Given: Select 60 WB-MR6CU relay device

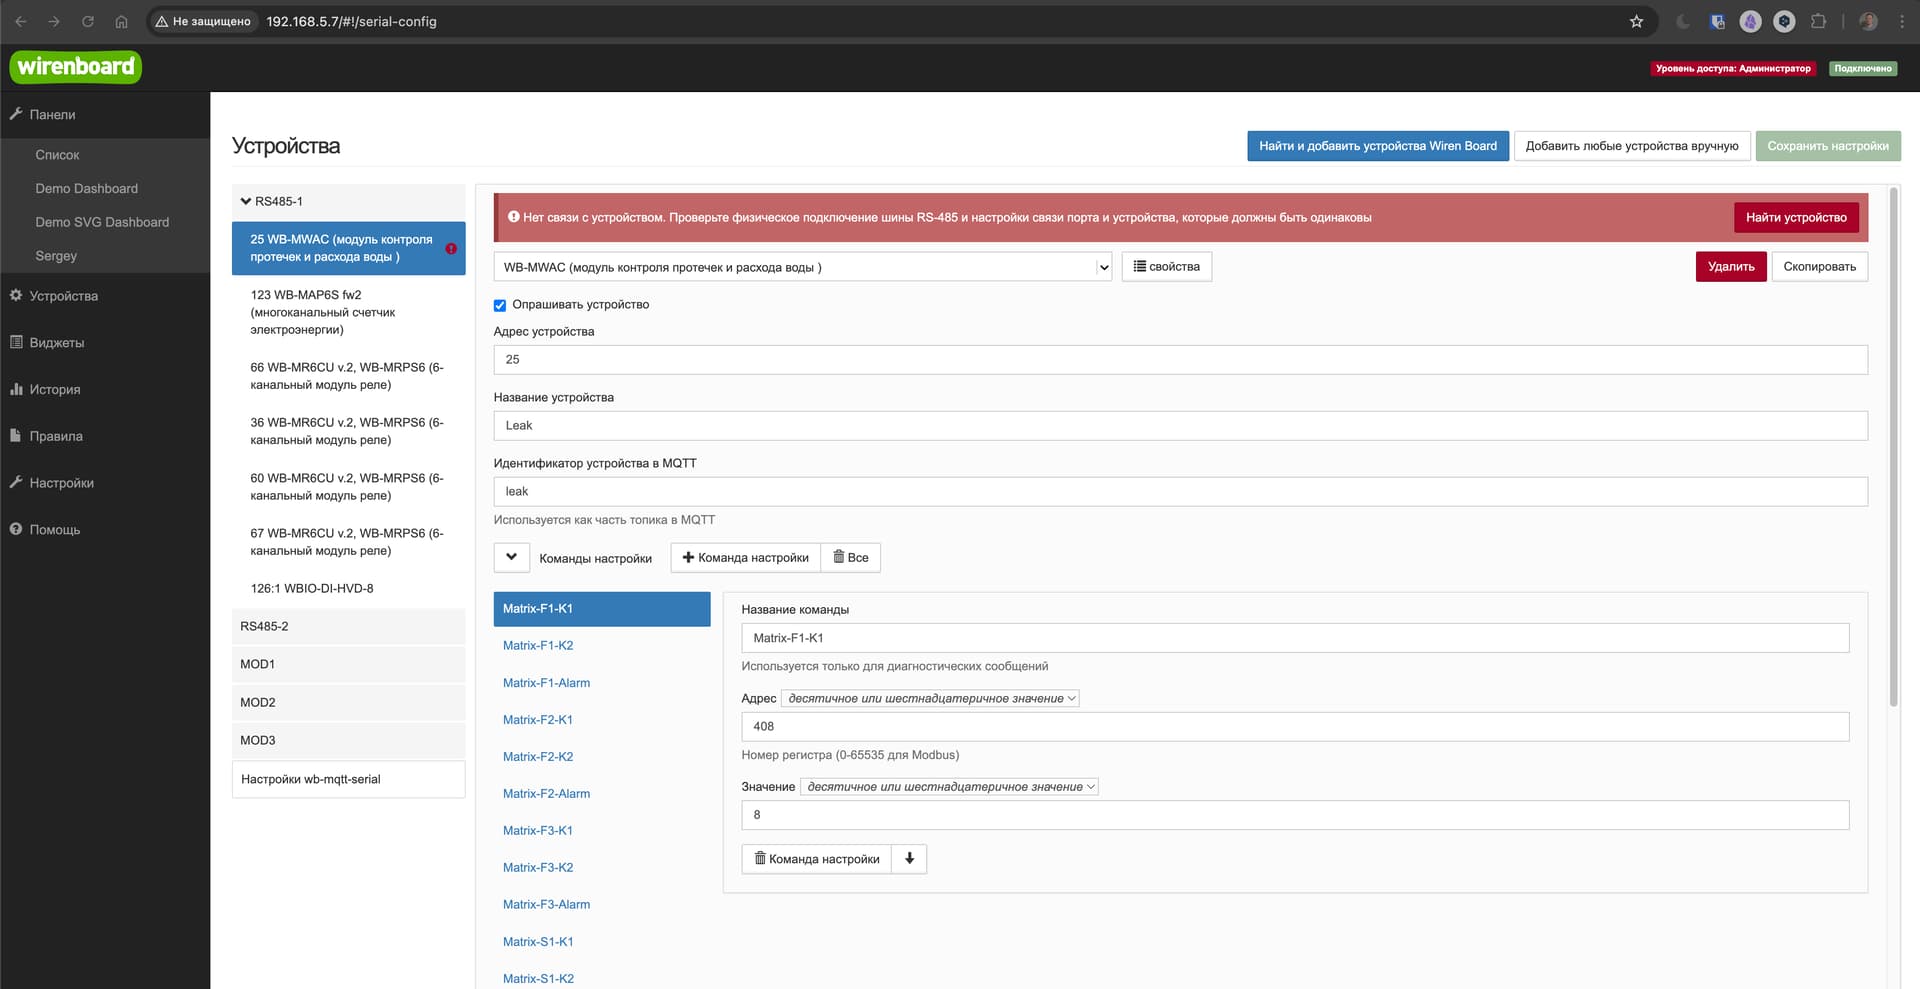Looking at the screenshot, I should coord(349,487).
